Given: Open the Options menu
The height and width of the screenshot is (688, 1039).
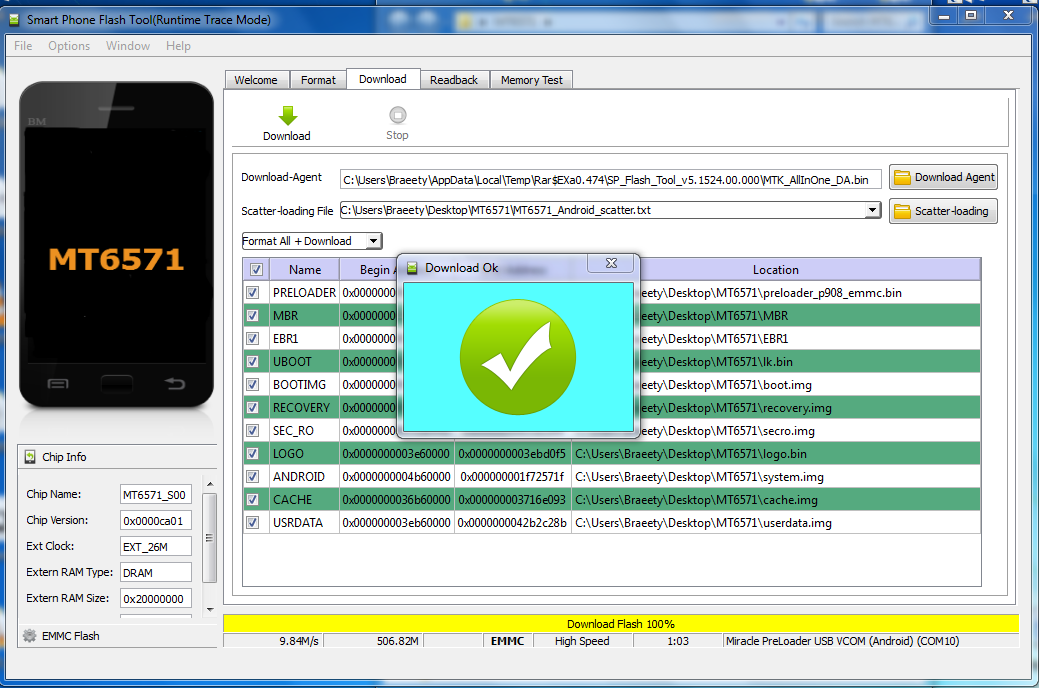Looking at the screenshot, I should 69,46.
